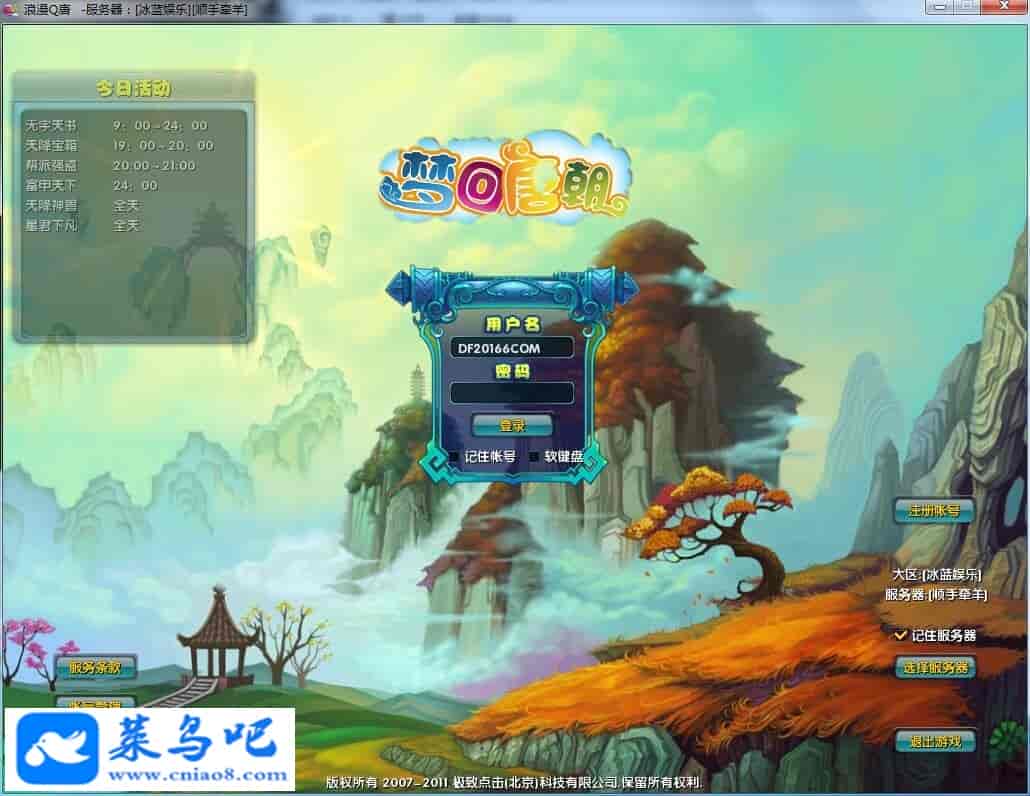The image size is (1030, 796).
Task: Select the 天降神兽 activity row
Action: 82,206
